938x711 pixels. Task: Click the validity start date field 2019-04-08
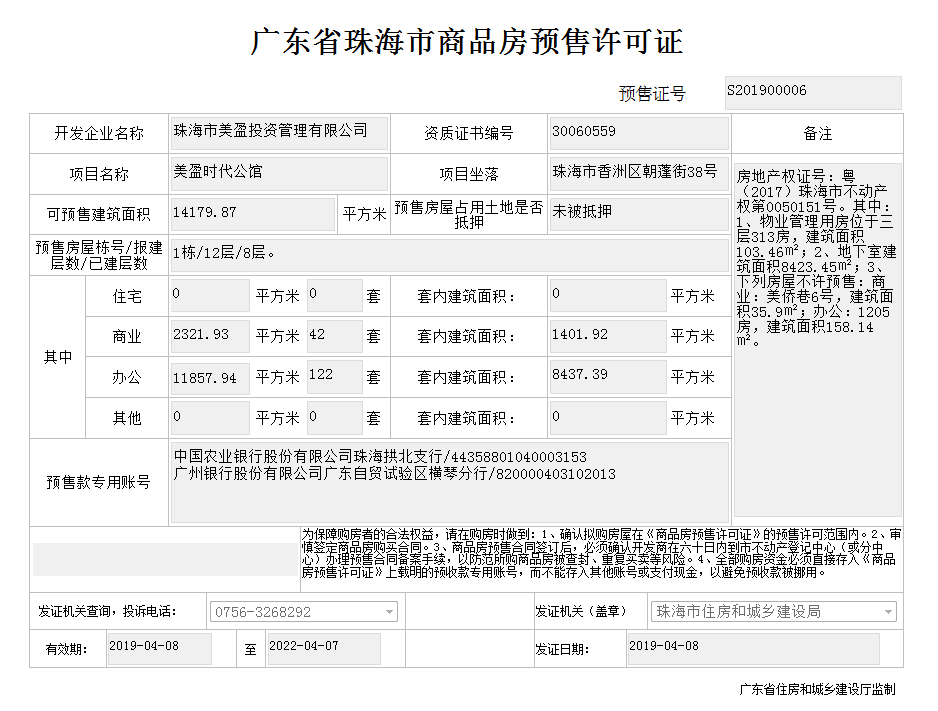159,648
